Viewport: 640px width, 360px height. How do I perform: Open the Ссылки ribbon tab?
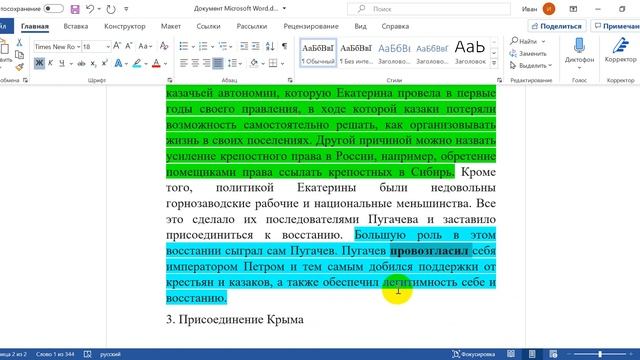(x=208, y=26)
